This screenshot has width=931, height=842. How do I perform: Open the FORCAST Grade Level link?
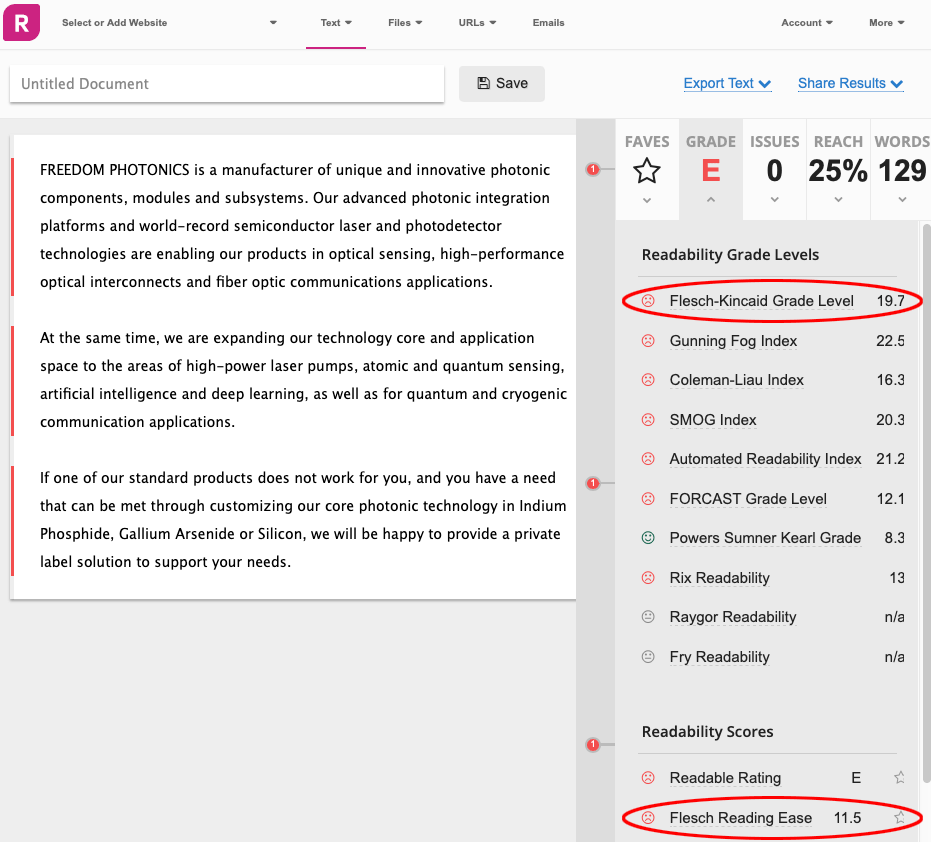748,499
